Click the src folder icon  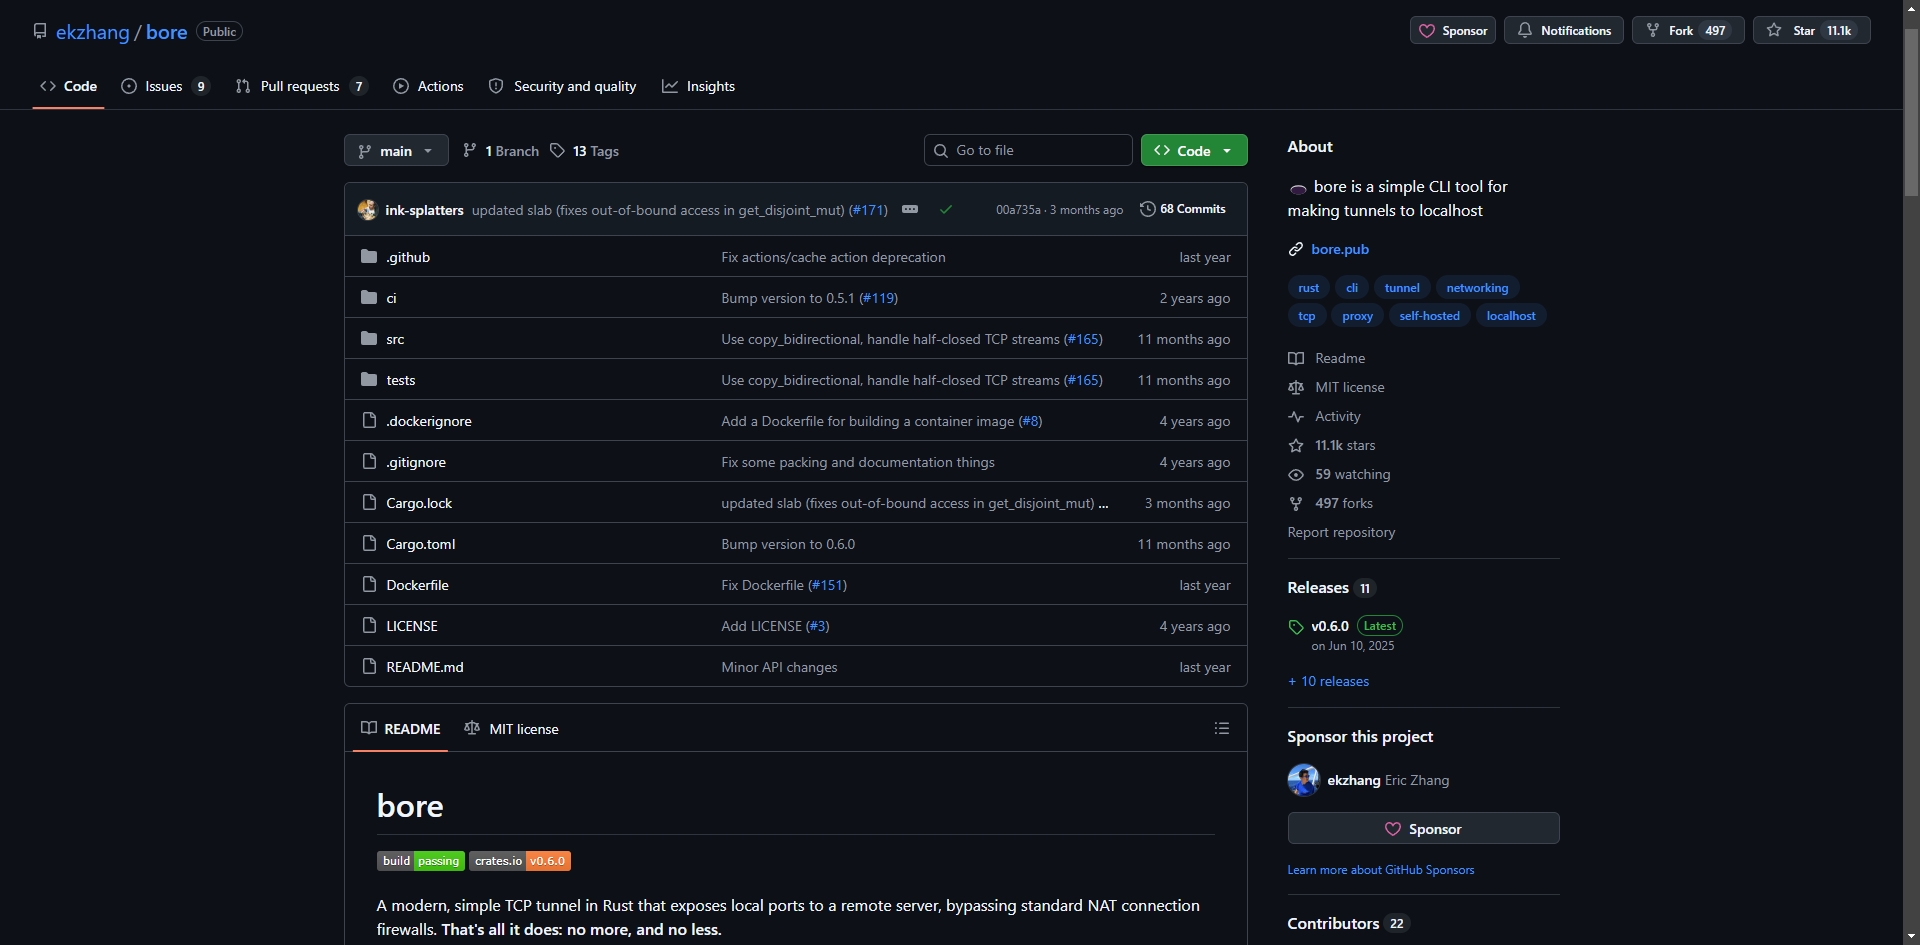(369, 338)
